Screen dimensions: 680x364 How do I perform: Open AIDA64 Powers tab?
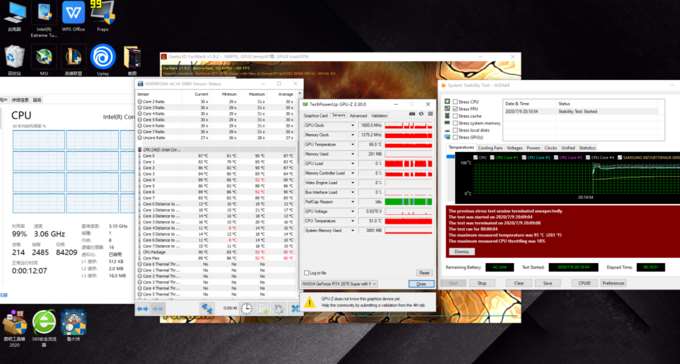click(x=533, y=148)
